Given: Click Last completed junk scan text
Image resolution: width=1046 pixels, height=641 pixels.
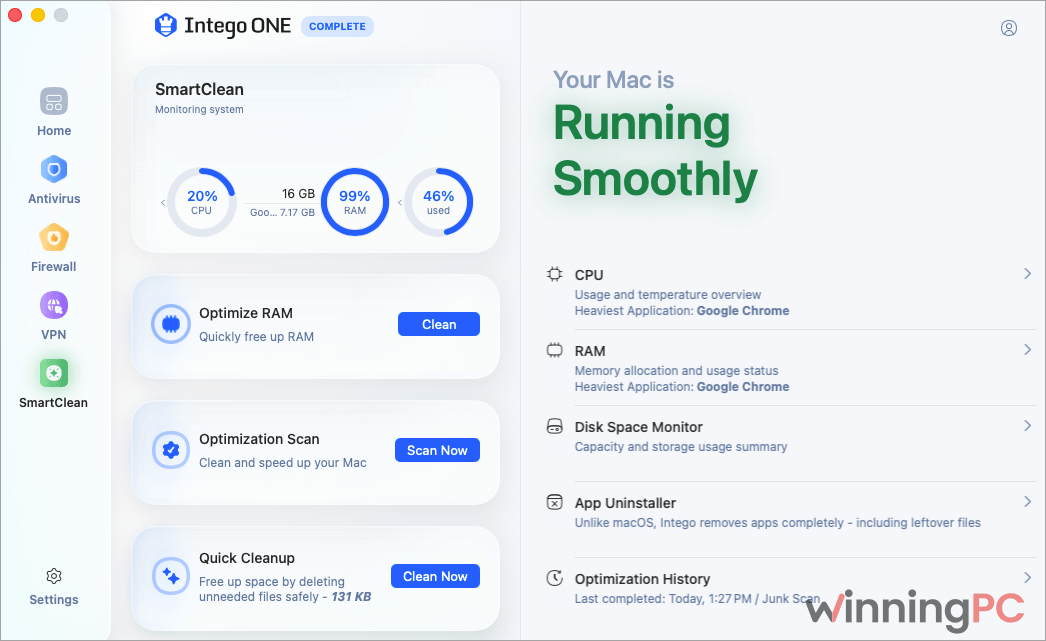Looking at the screenshot, I should pos(697,599).
